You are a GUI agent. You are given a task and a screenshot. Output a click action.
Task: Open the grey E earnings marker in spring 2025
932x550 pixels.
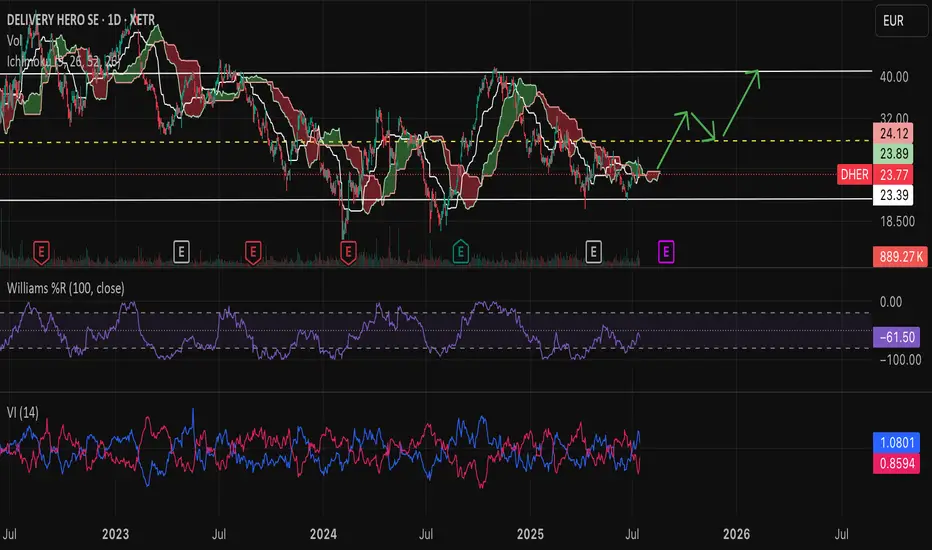click(x=593, y=252)
